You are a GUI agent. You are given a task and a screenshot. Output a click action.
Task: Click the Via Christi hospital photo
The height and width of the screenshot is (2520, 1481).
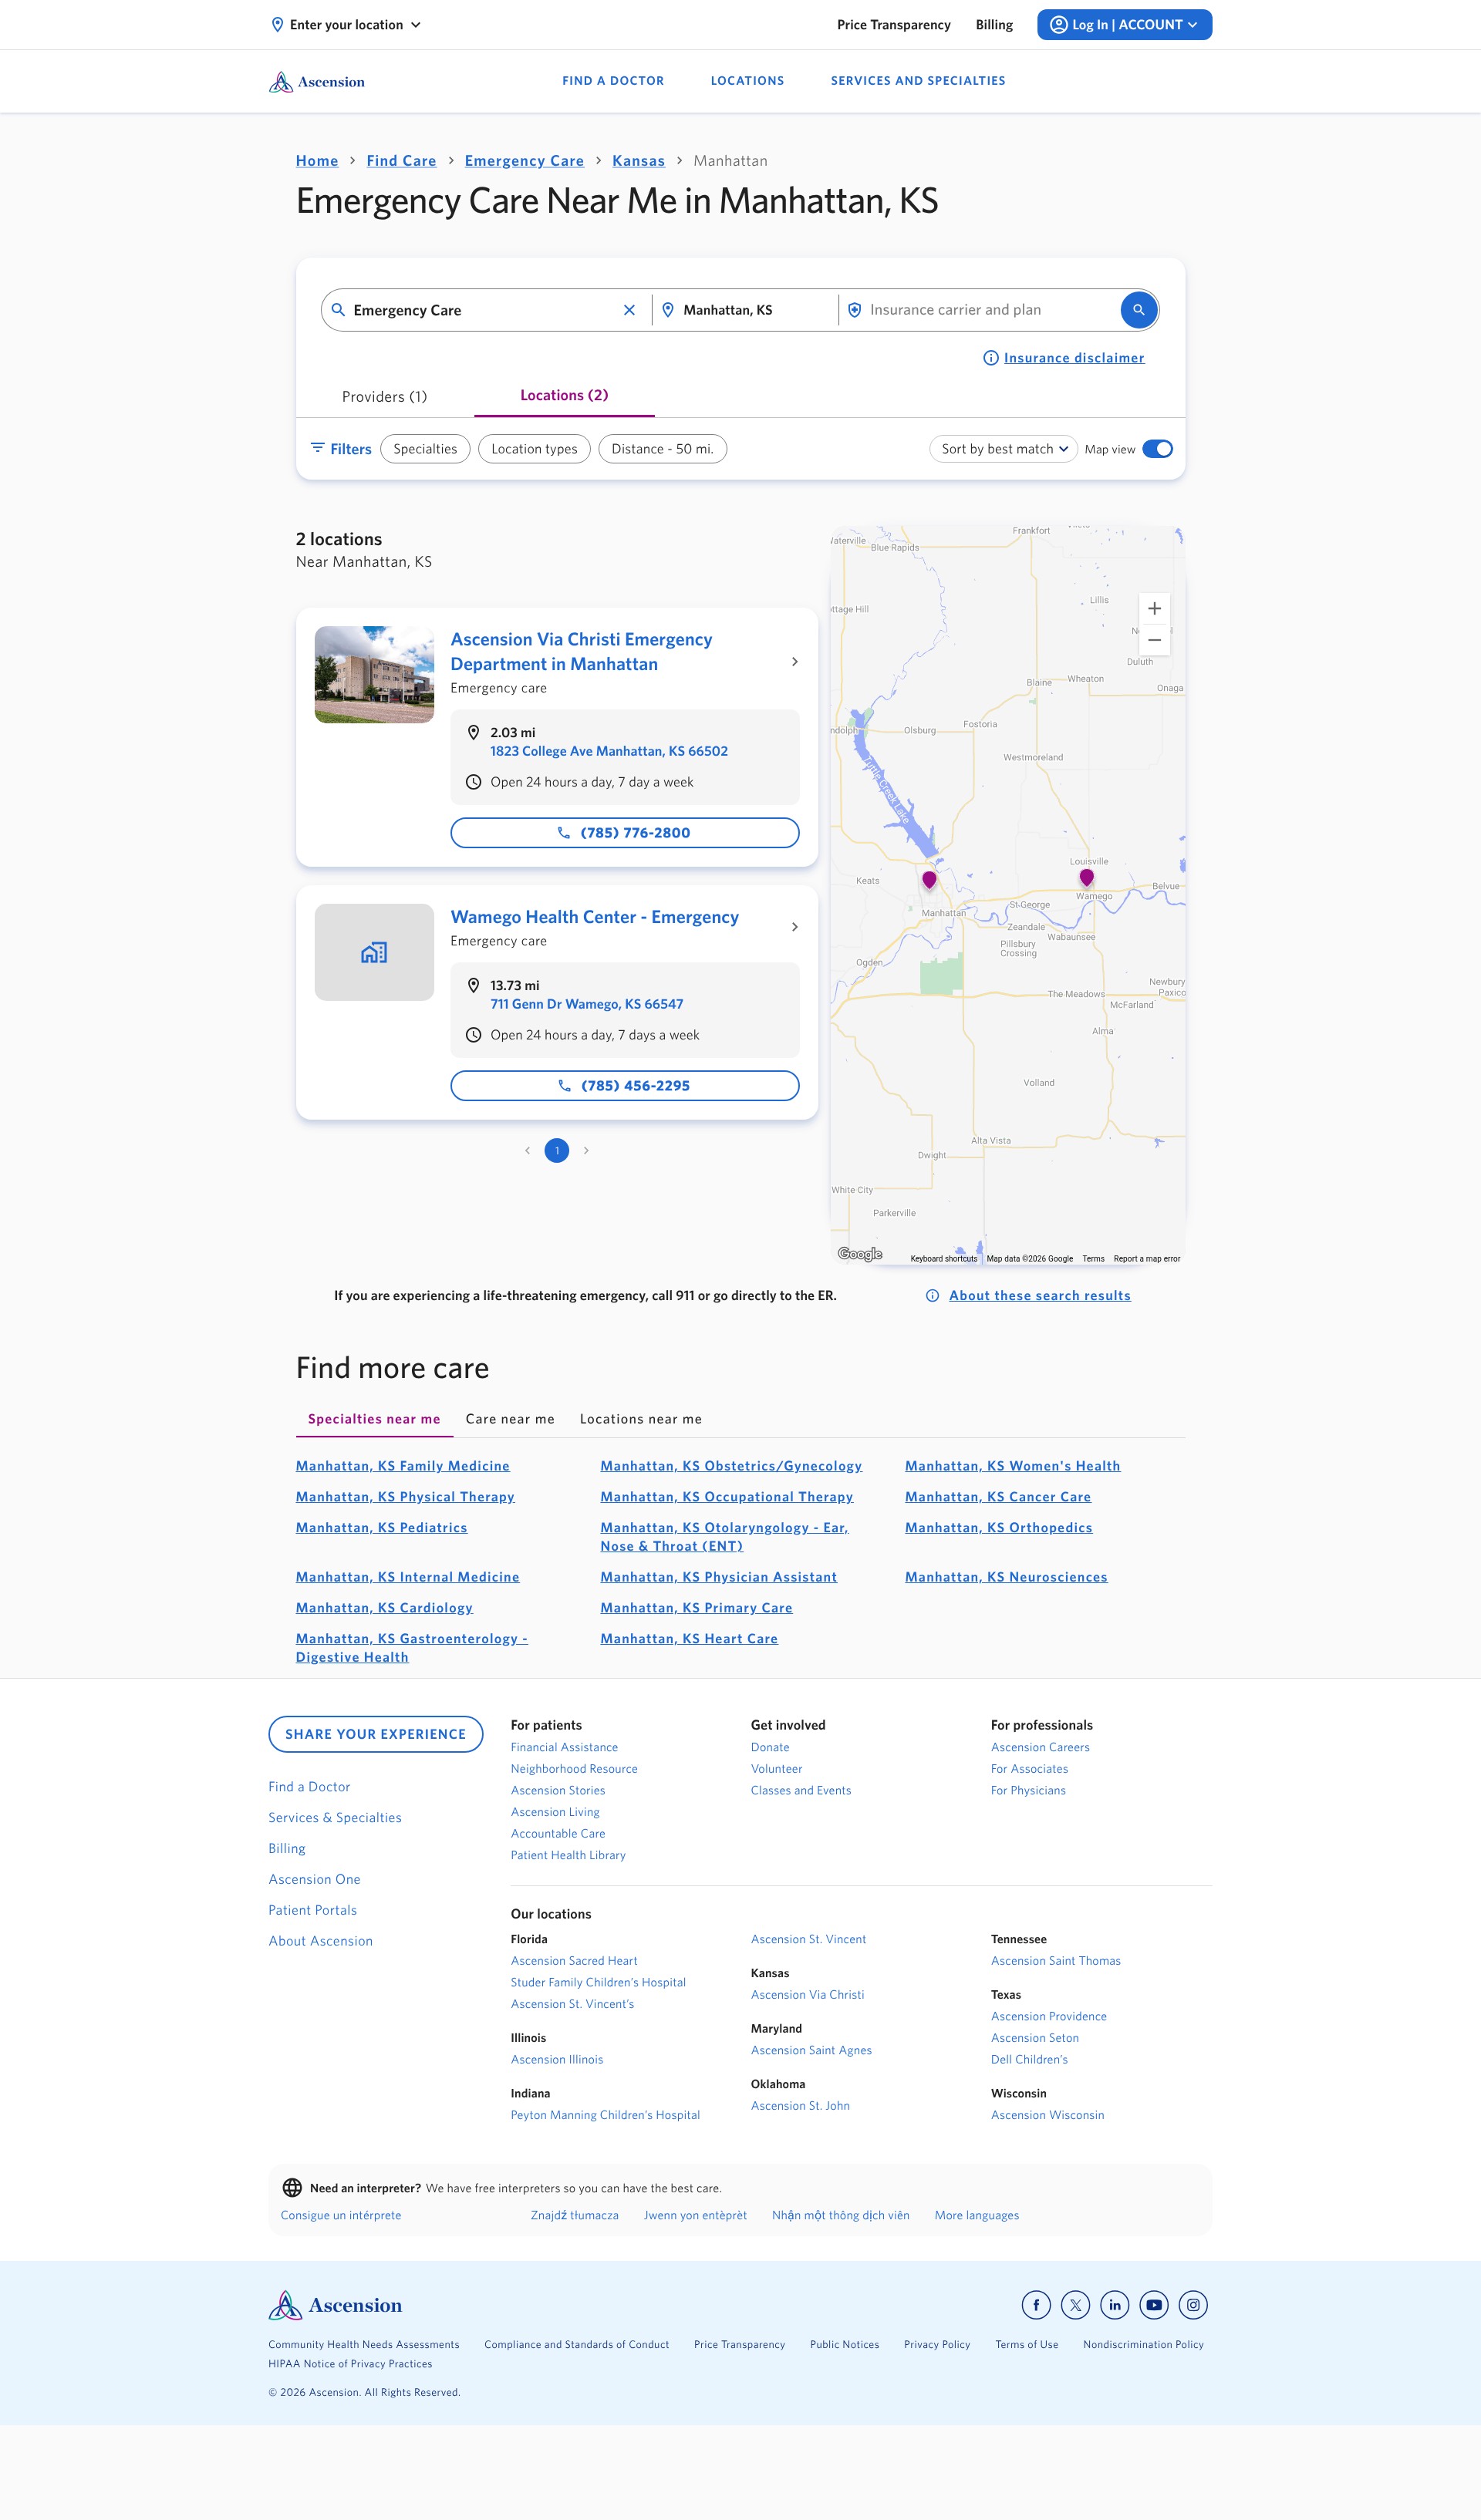(374, 675)
